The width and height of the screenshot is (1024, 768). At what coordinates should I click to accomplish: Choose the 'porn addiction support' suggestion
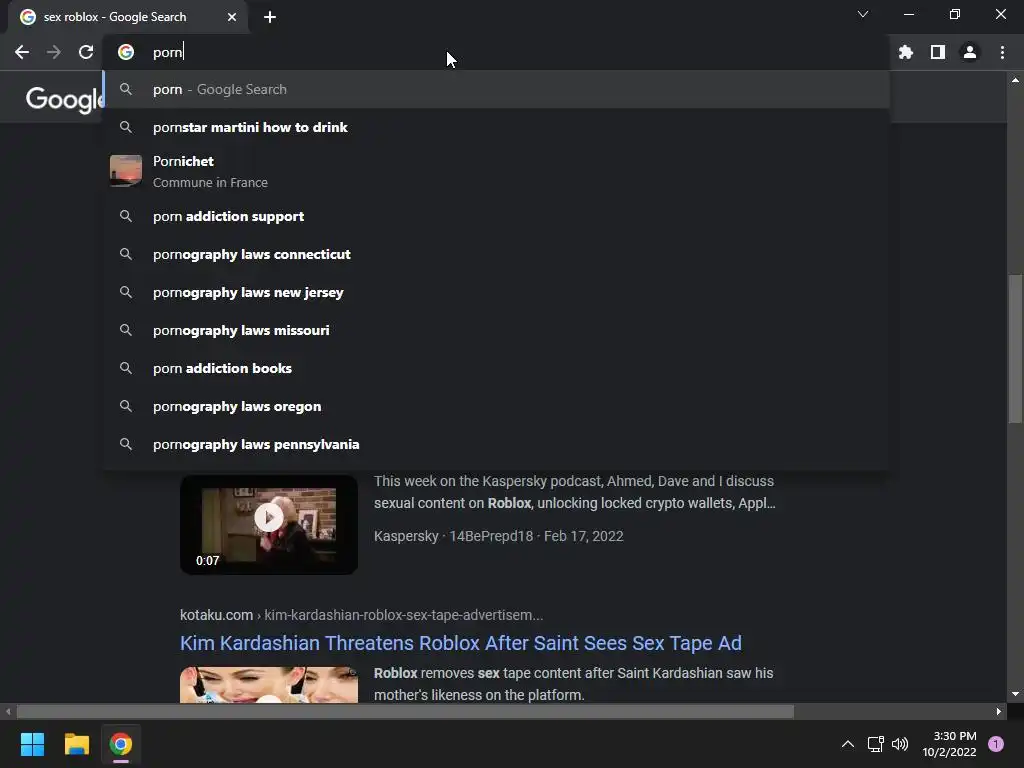(496, 216)
